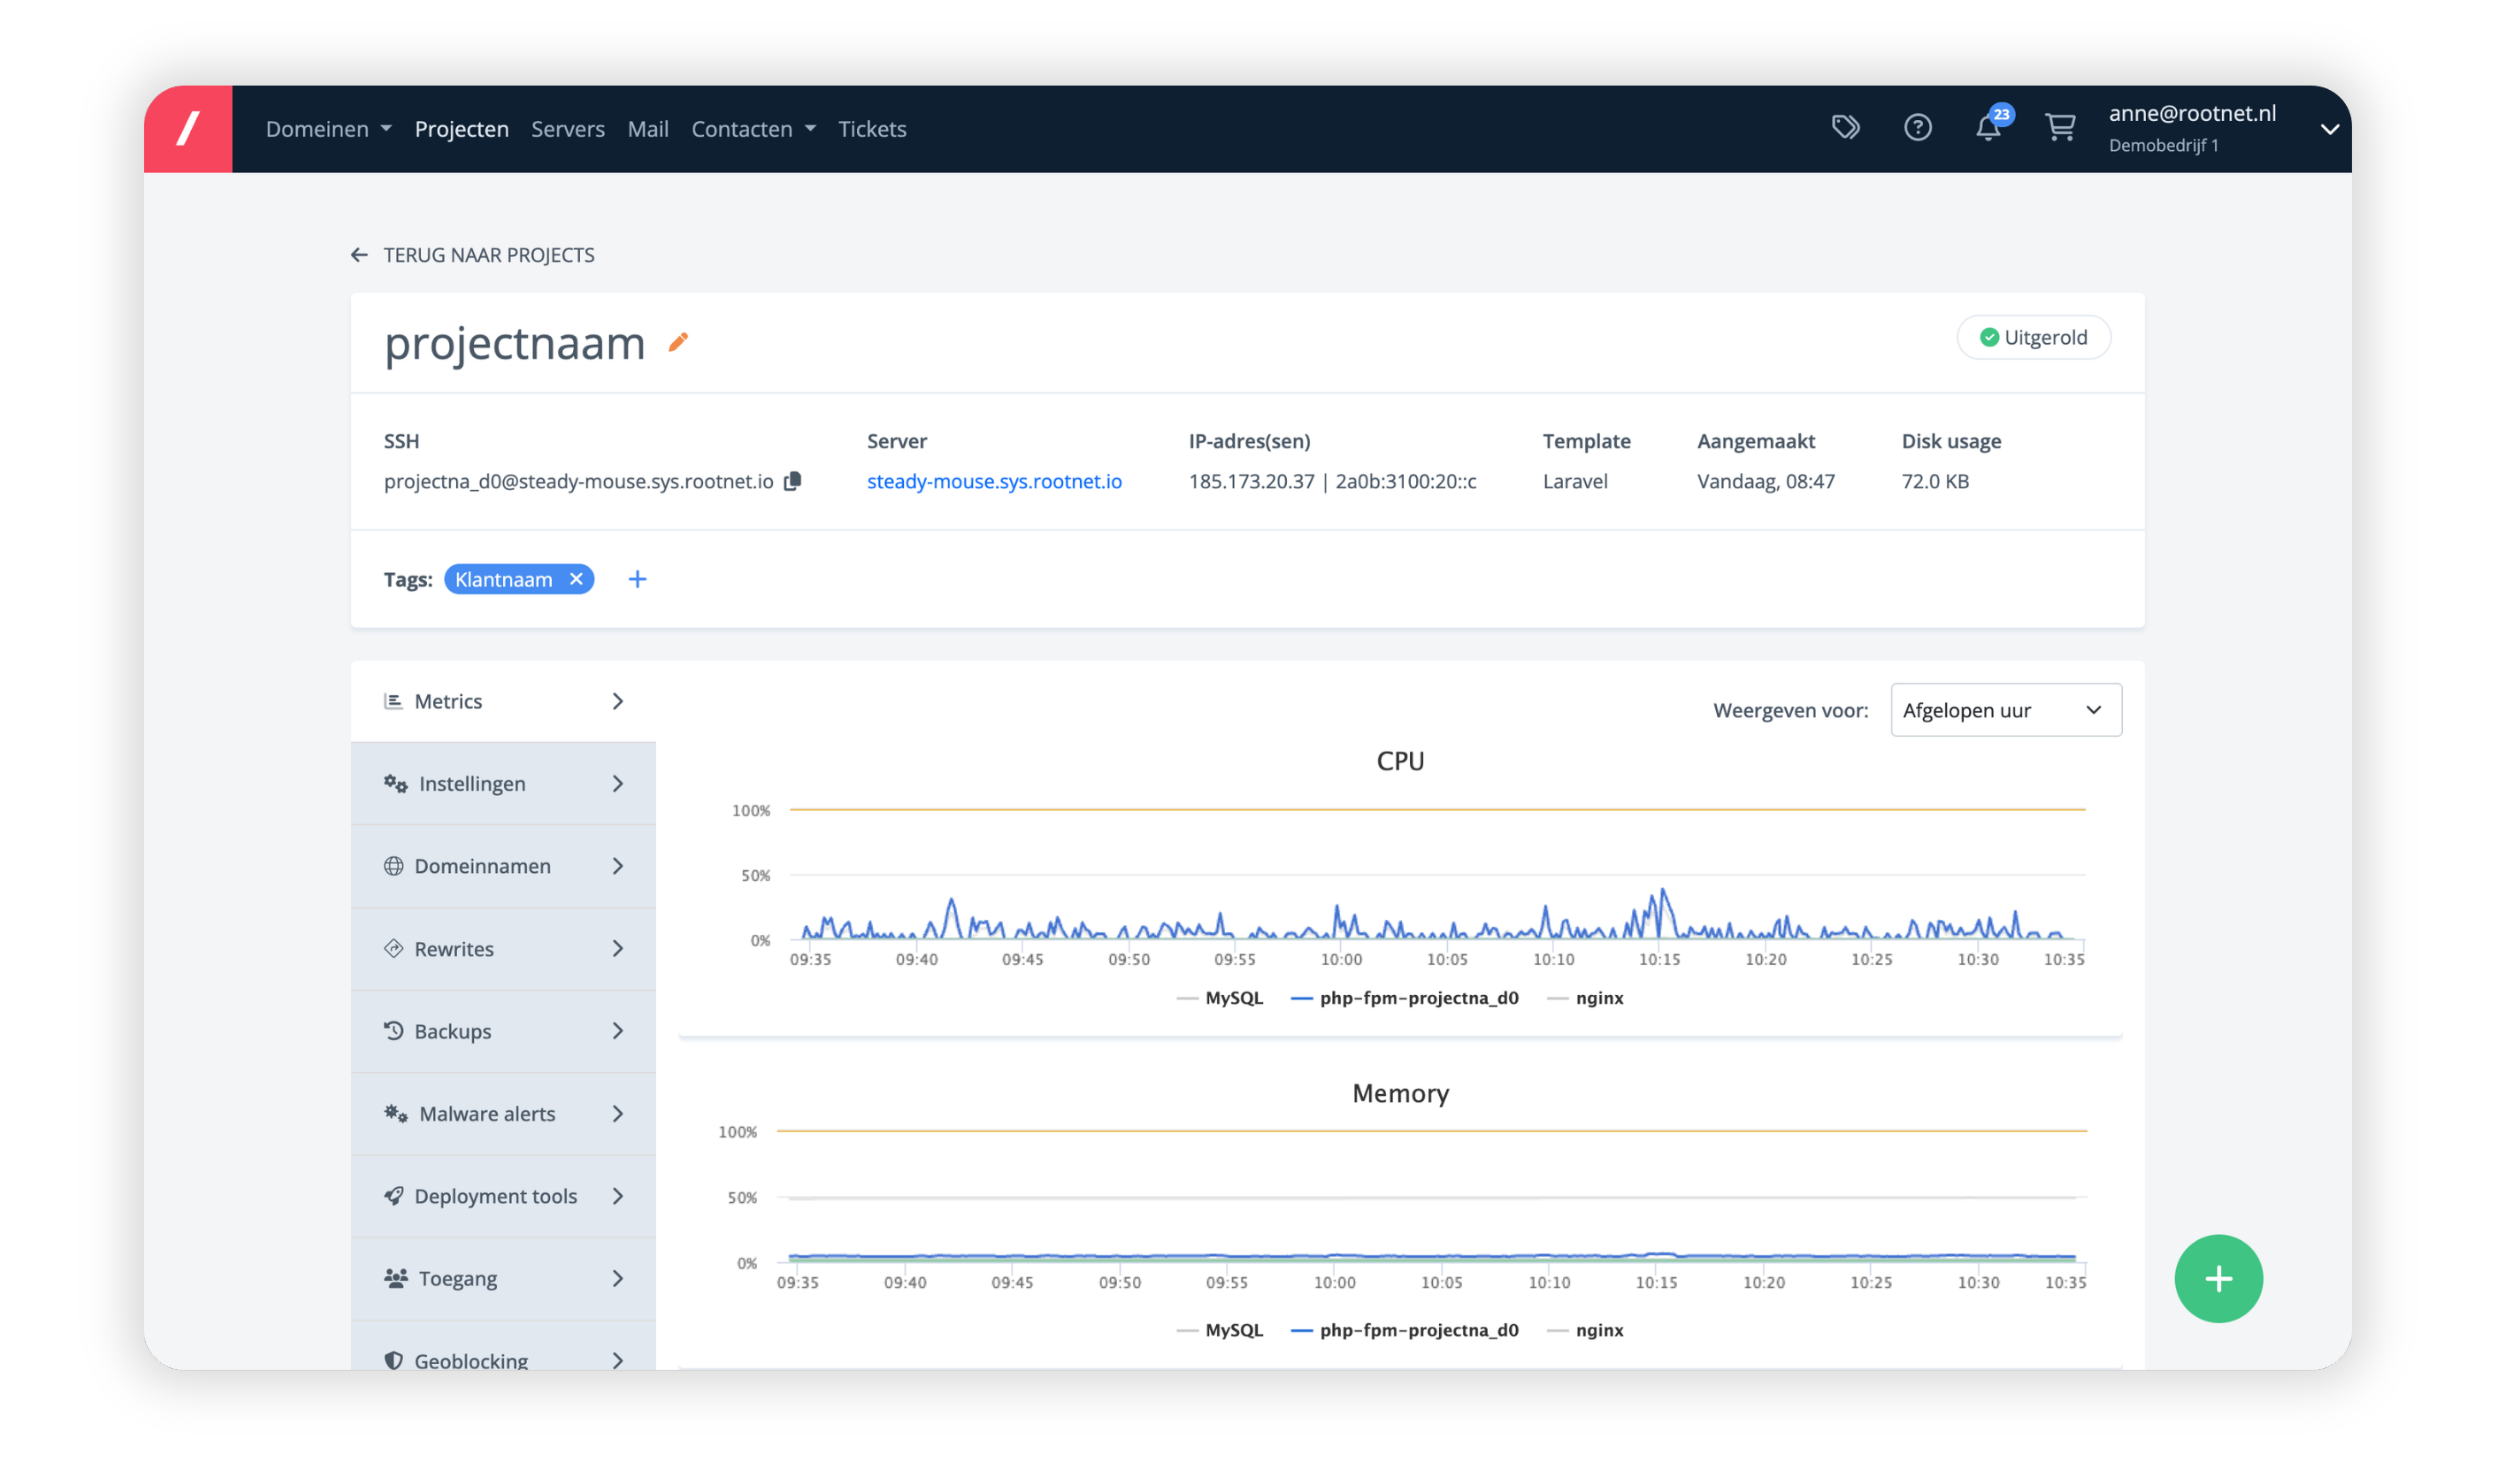Open the Afgelopen uur dropdown
Screen dimensions: 2496x1484
point(2005,709)
